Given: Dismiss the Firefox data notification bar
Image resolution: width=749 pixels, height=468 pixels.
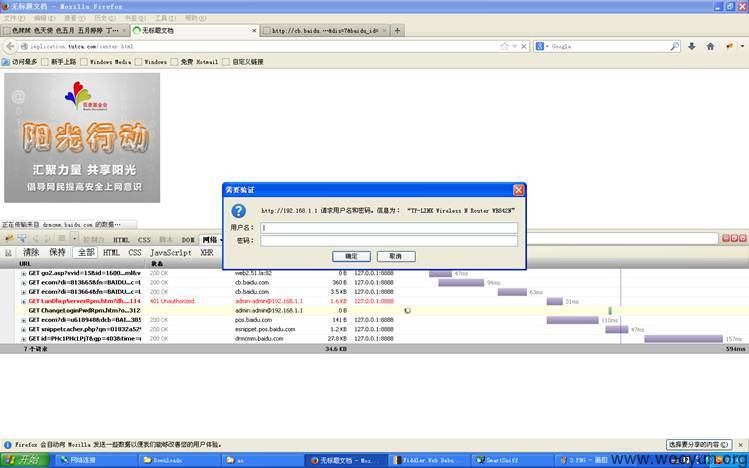Looking at the screenshot, I should [x=741, y=445].
